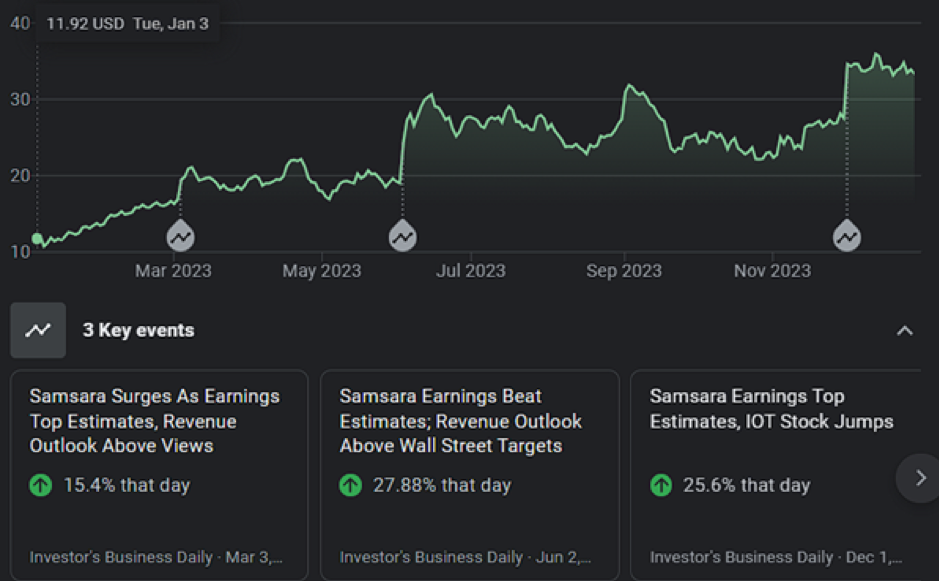The height and width of the screenshot is (581, 939).
Task: Click the green up arrow beside 25.6%
Action: tap(661, 486)
